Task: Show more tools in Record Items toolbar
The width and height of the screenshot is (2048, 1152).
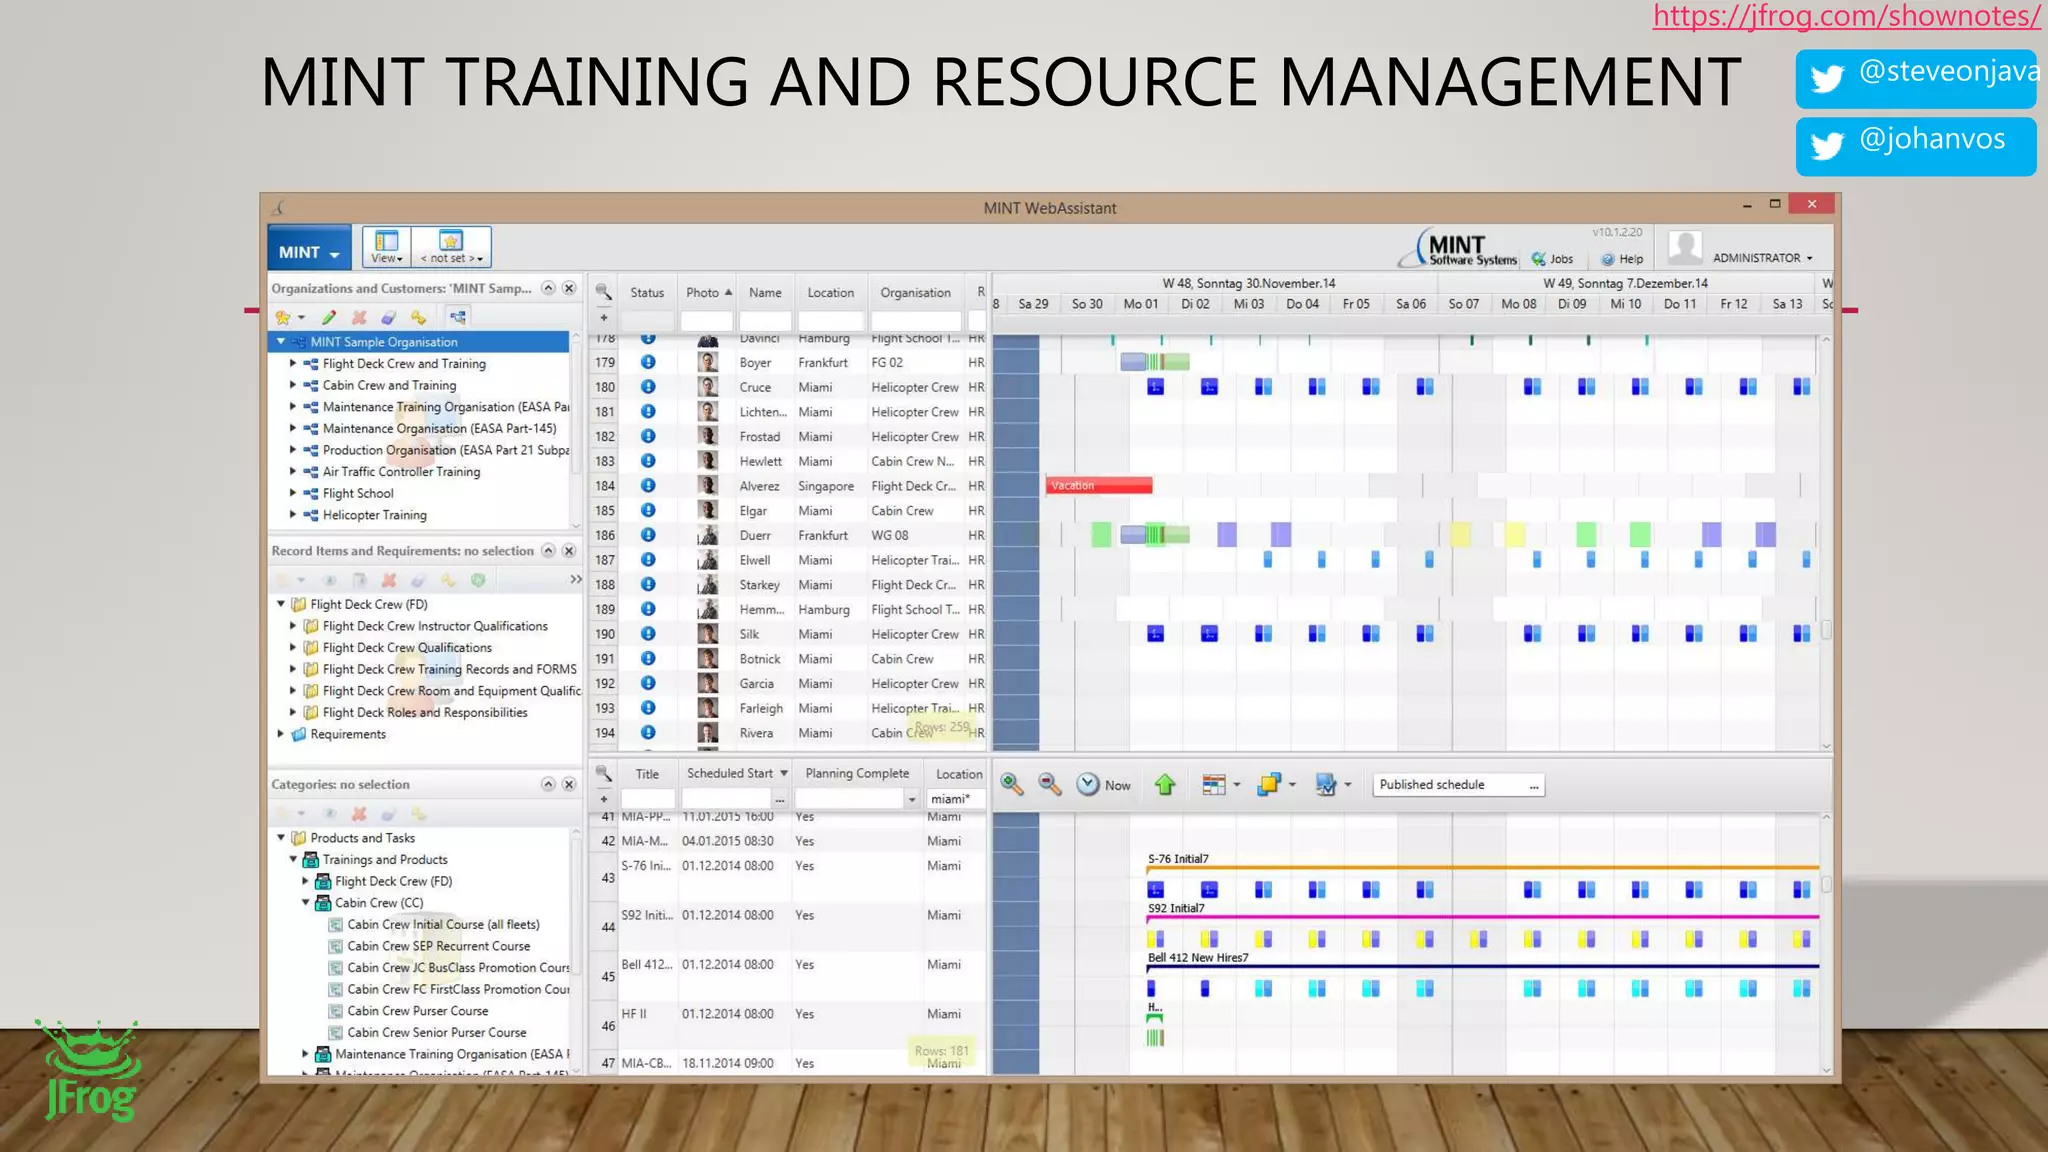Action: pos(576,579)
